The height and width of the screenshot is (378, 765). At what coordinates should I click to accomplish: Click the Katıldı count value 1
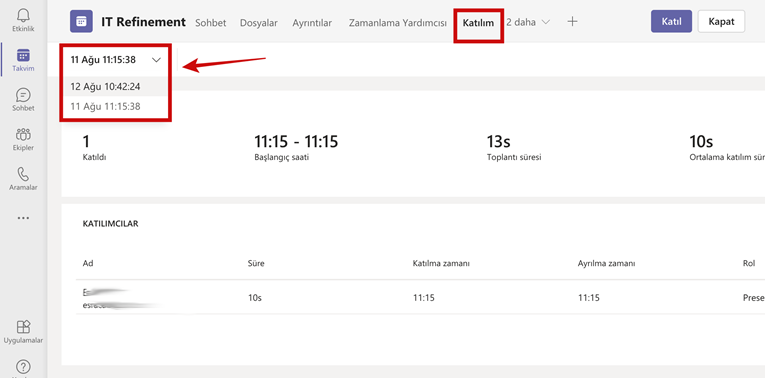coord(86,141)
